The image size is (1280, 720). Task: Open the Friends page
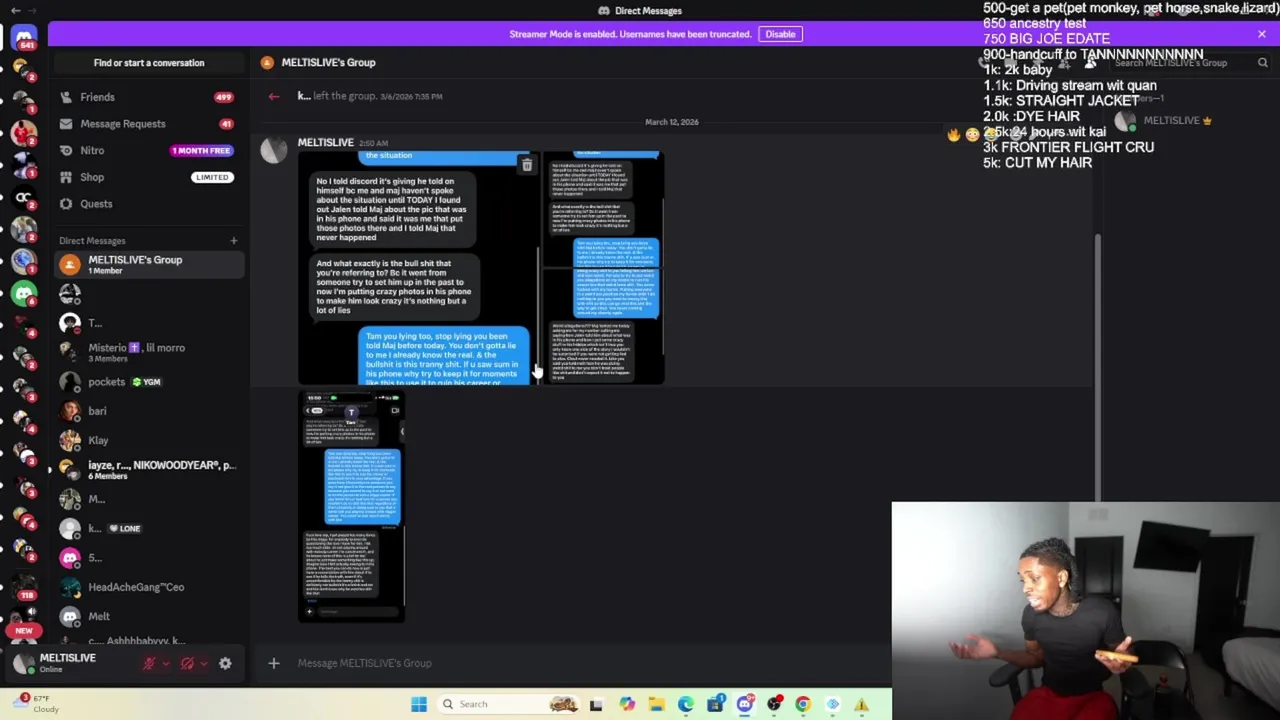pos(149,97)
